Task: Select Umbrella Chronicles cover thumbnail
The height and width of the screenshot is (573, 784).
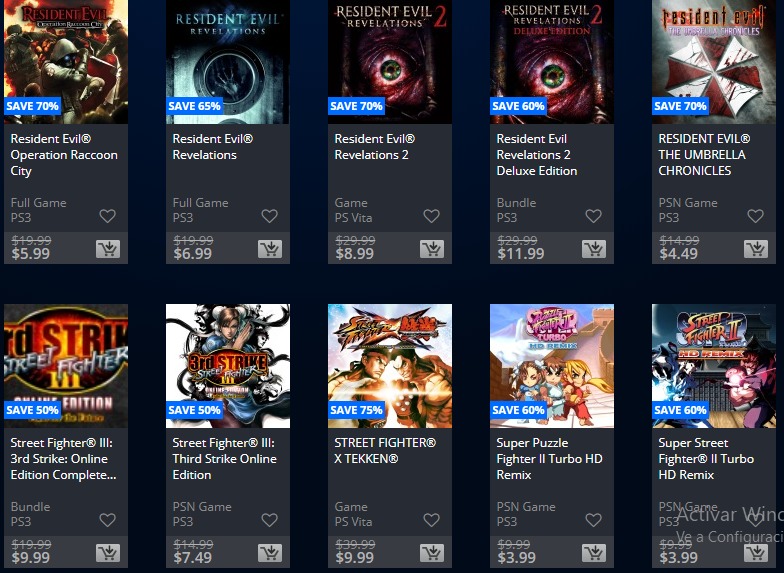Action: point(714,62)
